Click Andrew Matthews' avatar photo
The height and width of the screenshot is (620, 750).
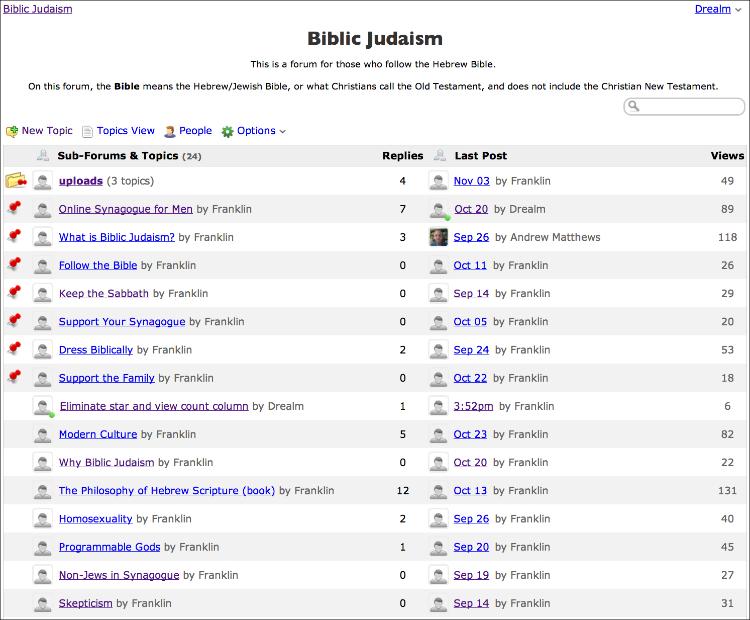[438, 237]
